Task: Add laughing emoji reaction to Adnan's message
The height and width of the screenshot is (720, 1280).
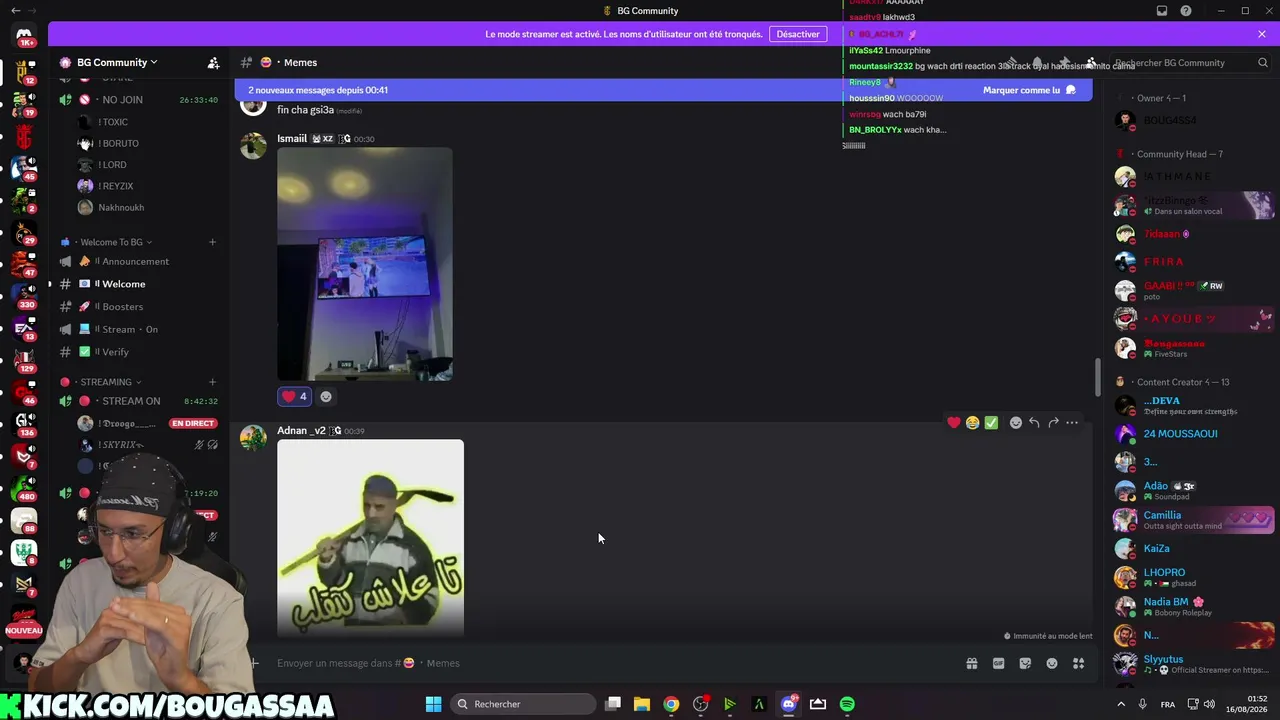Action: tap(972, 423)
